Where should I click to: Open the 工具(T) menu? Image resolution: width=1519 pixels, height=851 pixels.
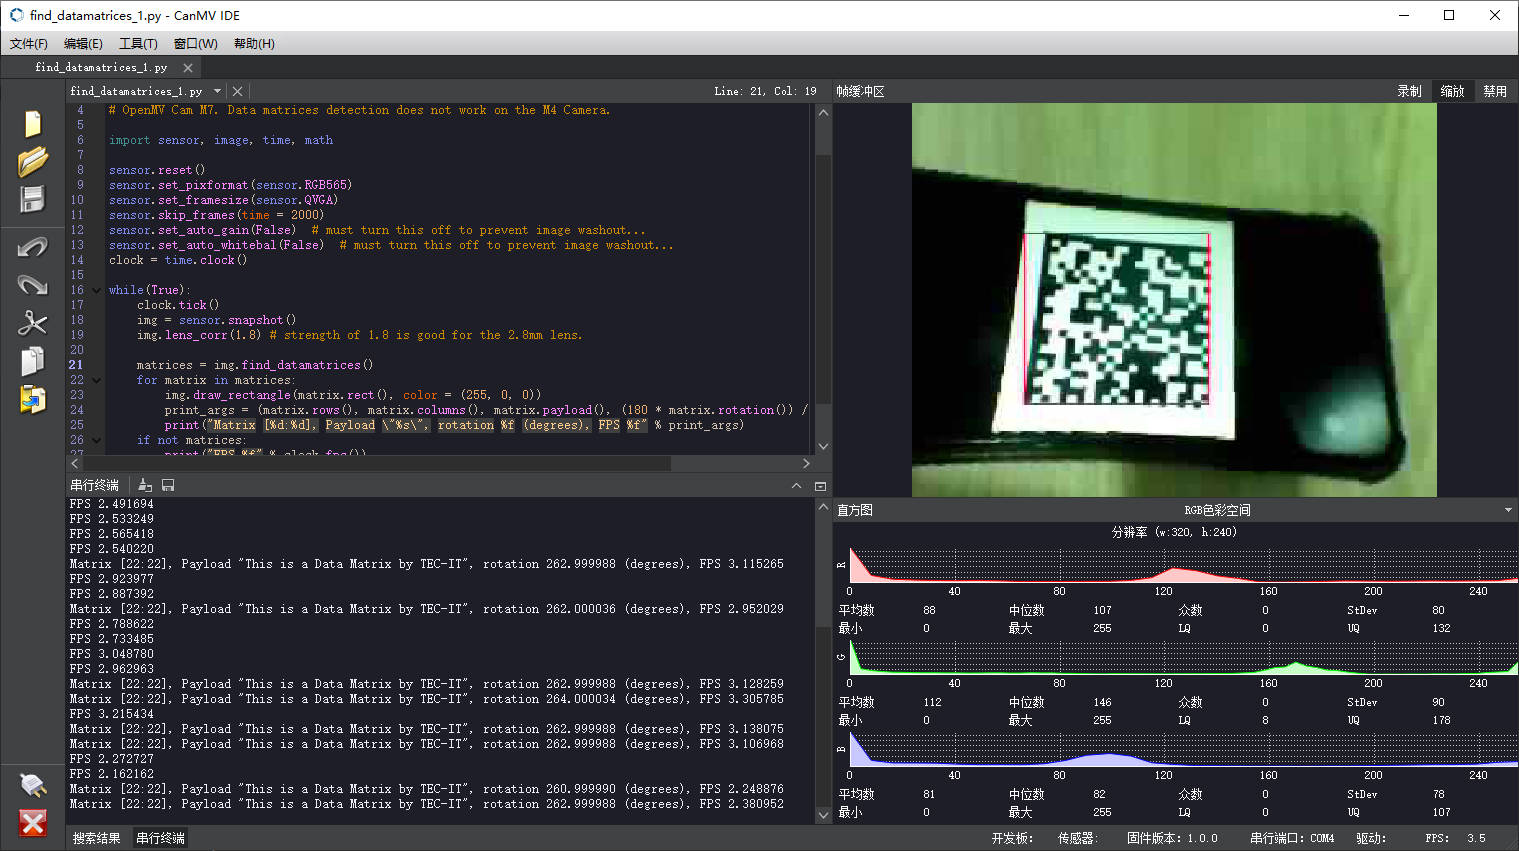[138, 43]
